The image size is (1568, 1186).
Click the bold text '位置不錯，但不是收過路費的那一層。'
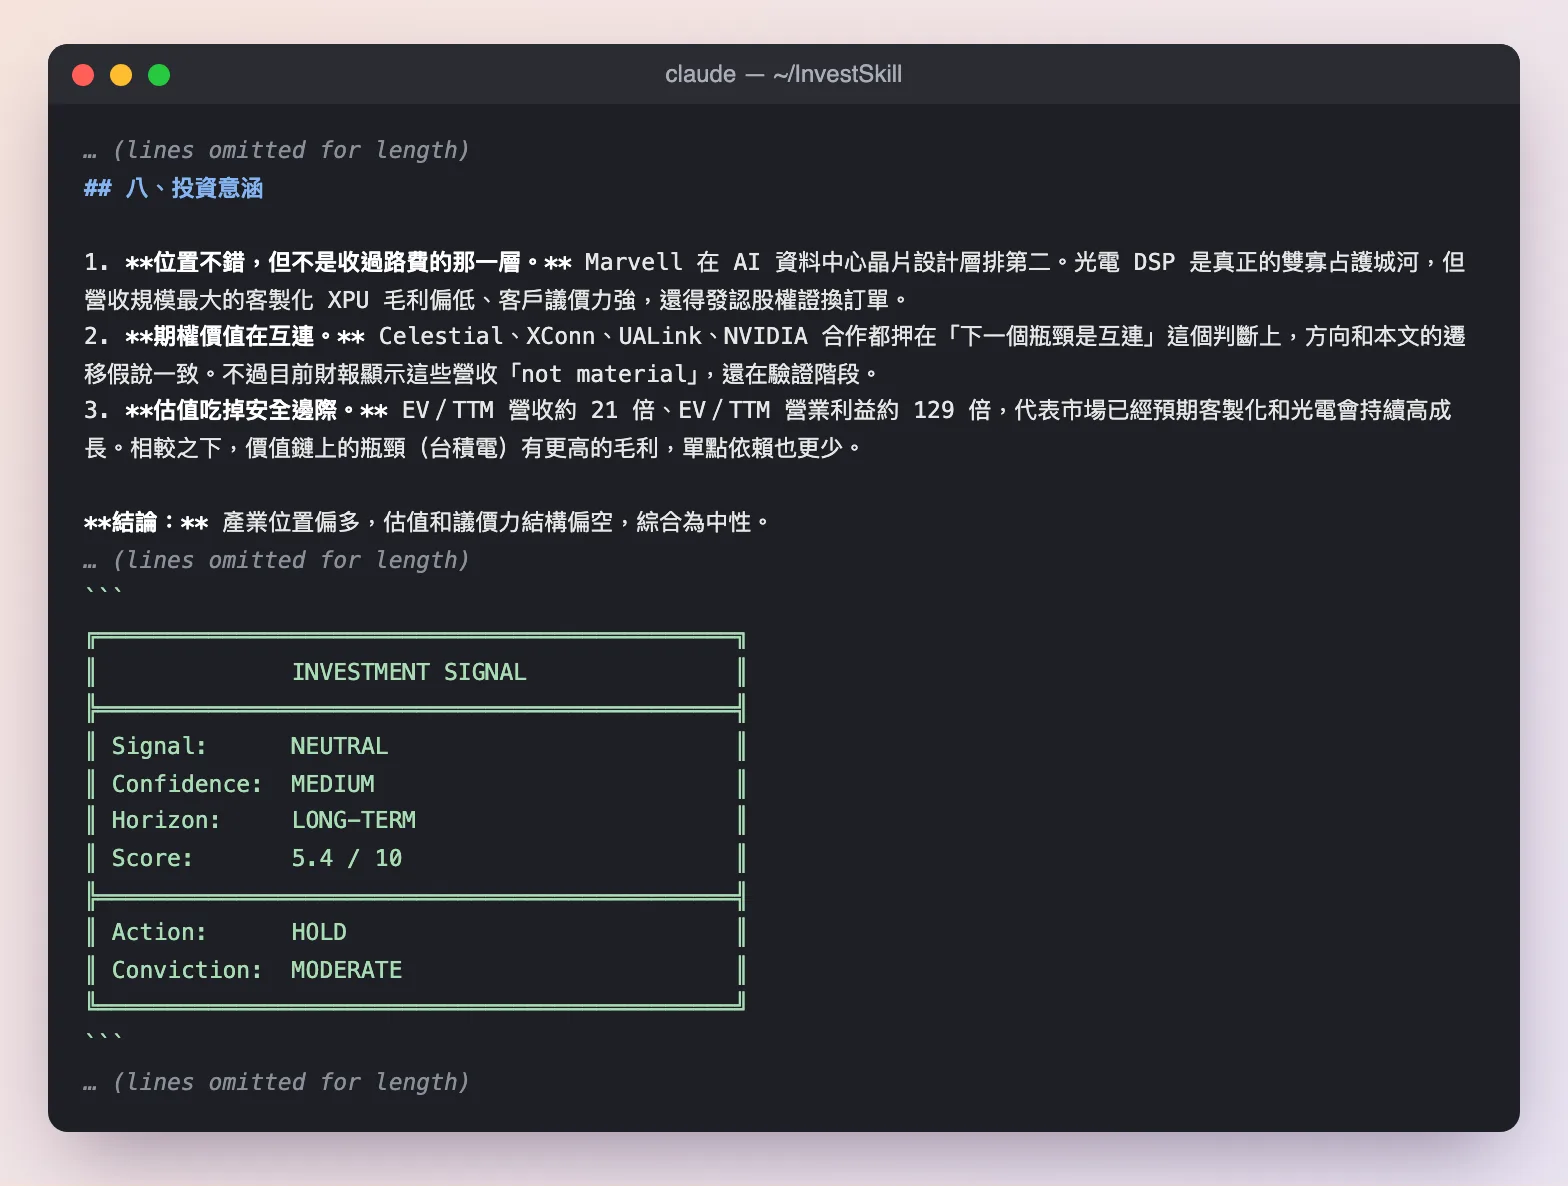(x=346, y=262)
